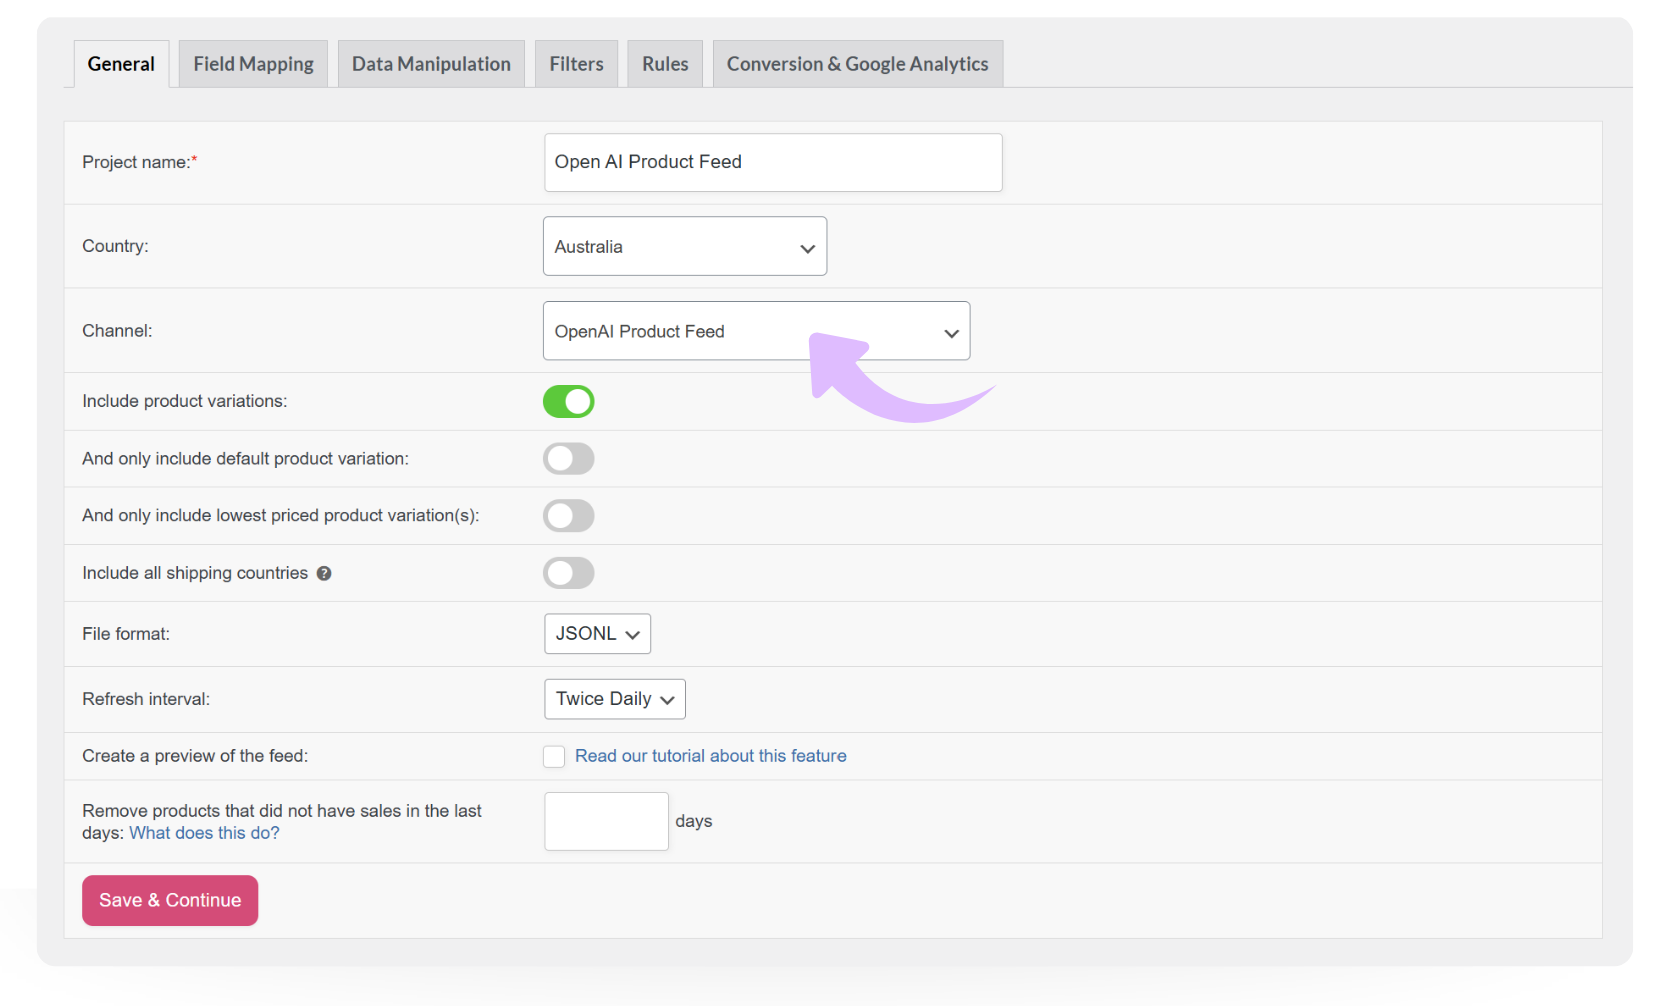
Task: Open the help tooltip for shipping countries
Action: 324,573
